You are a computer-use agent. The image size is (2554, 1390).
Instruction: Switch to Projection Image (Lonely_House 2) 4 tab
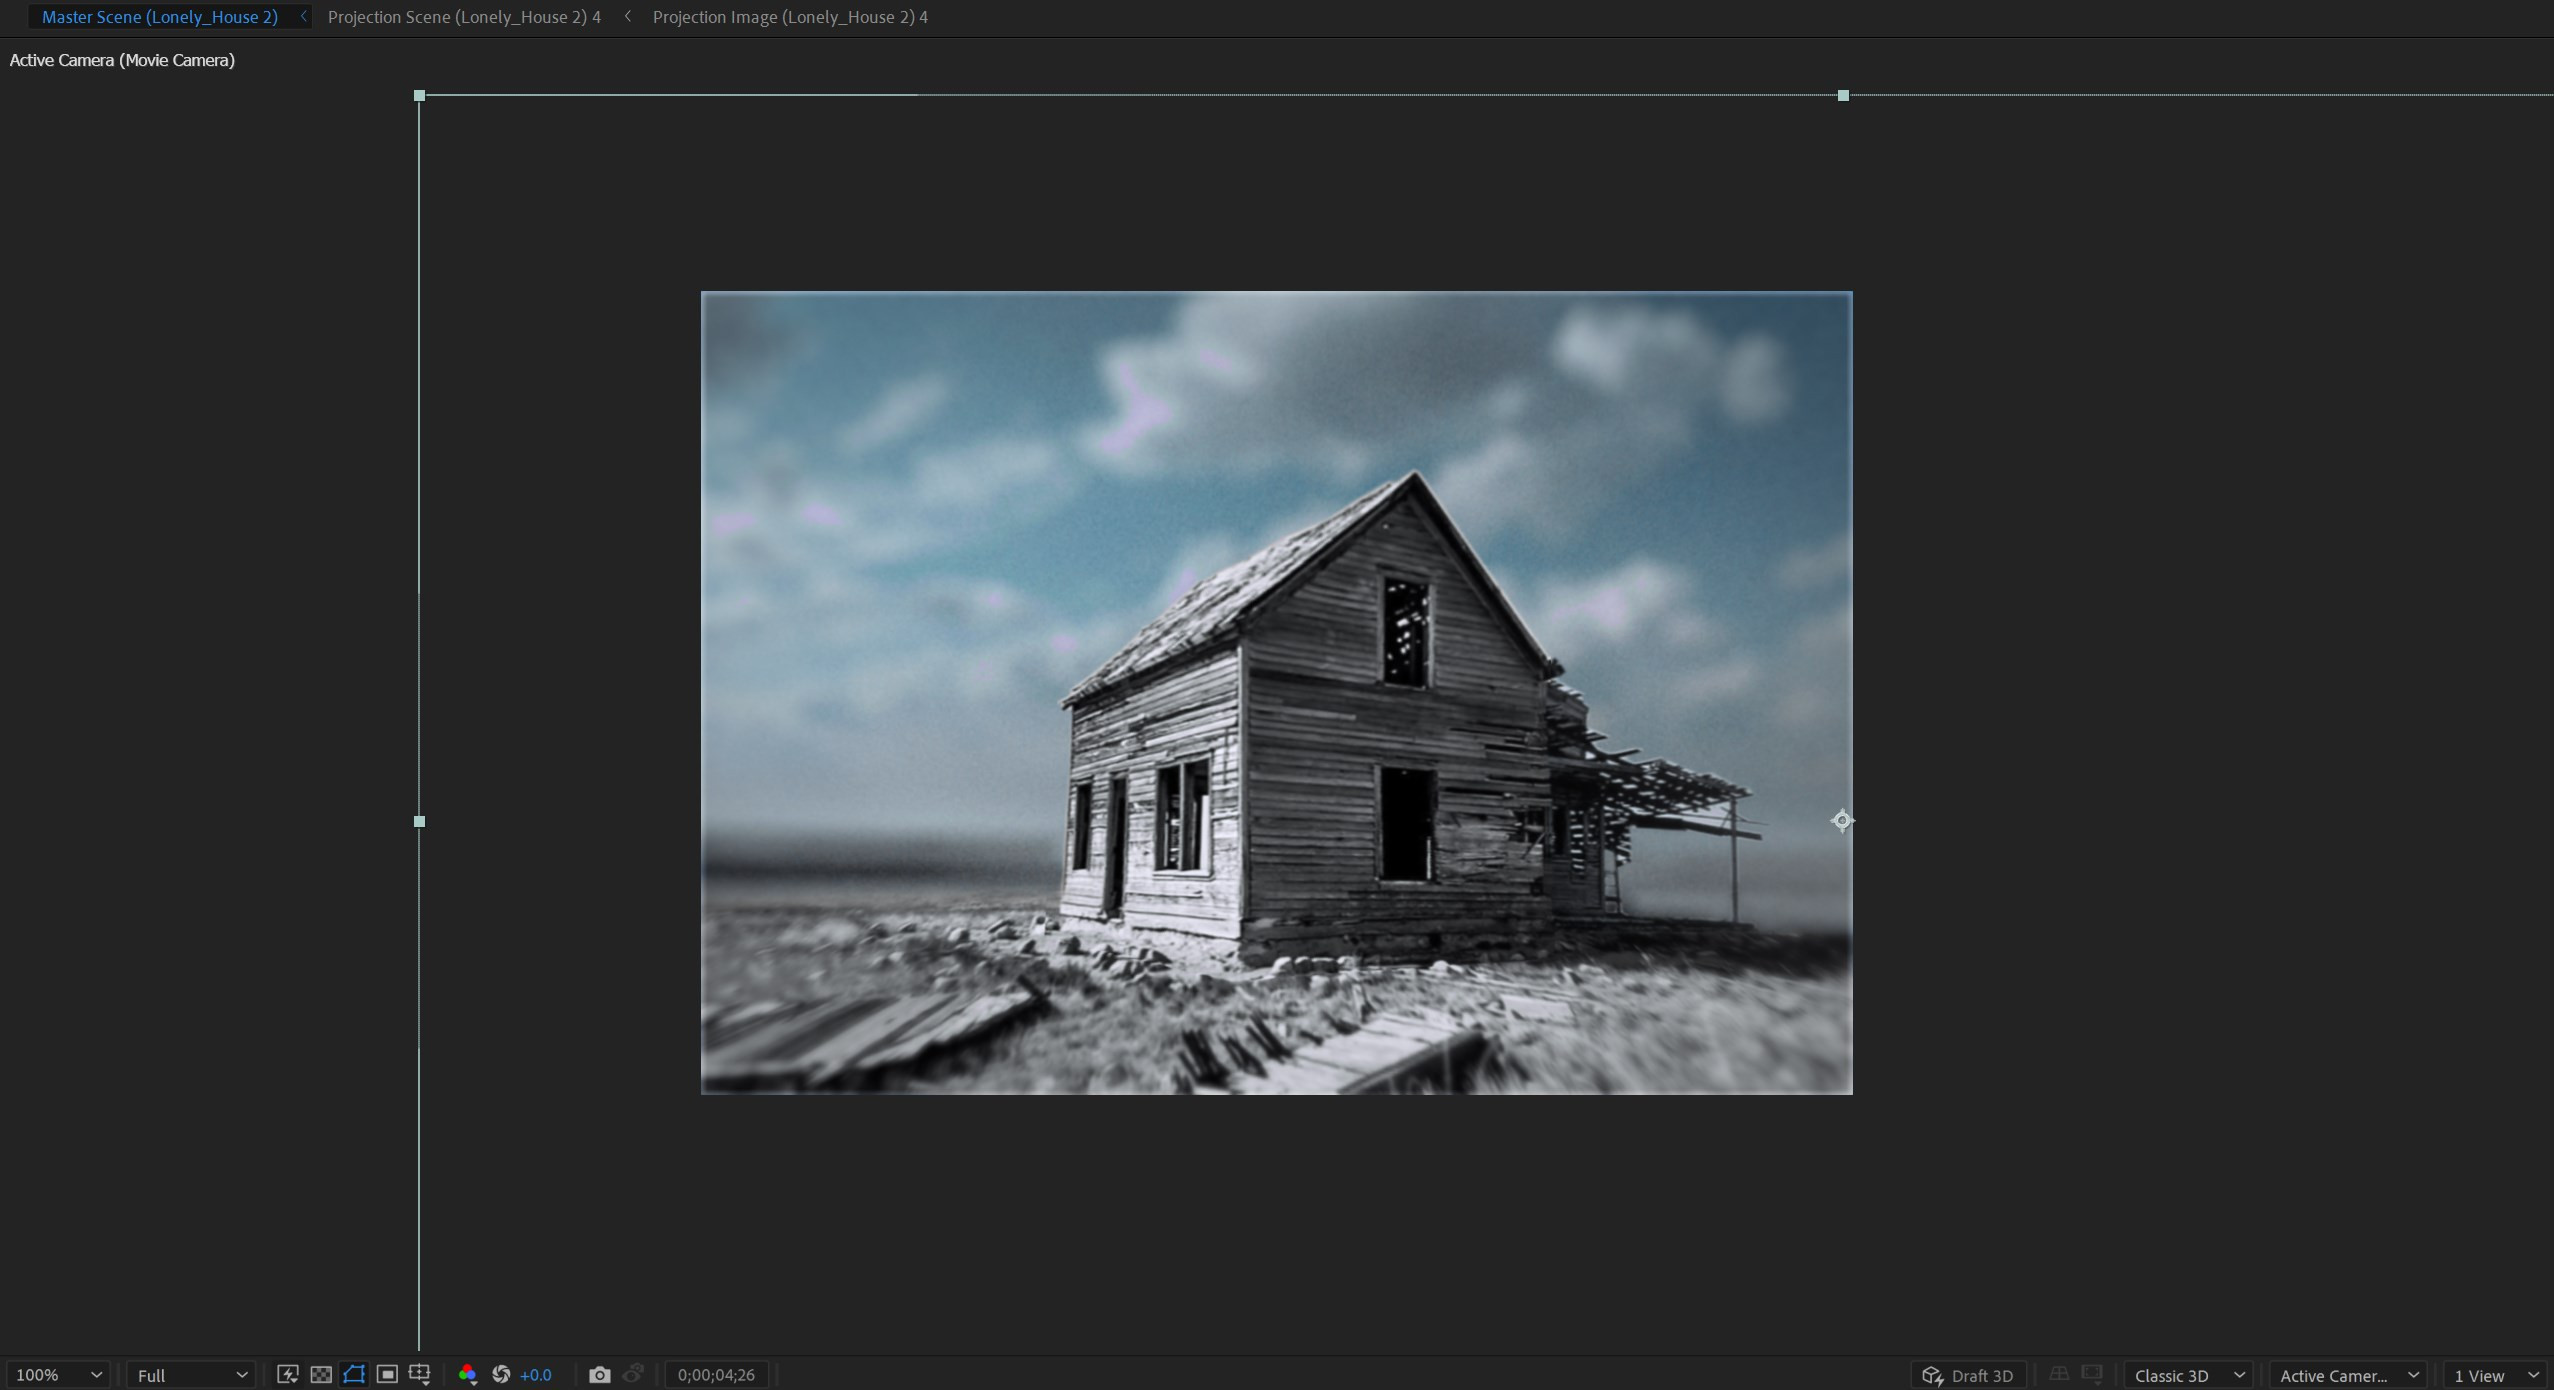[790, 17]
